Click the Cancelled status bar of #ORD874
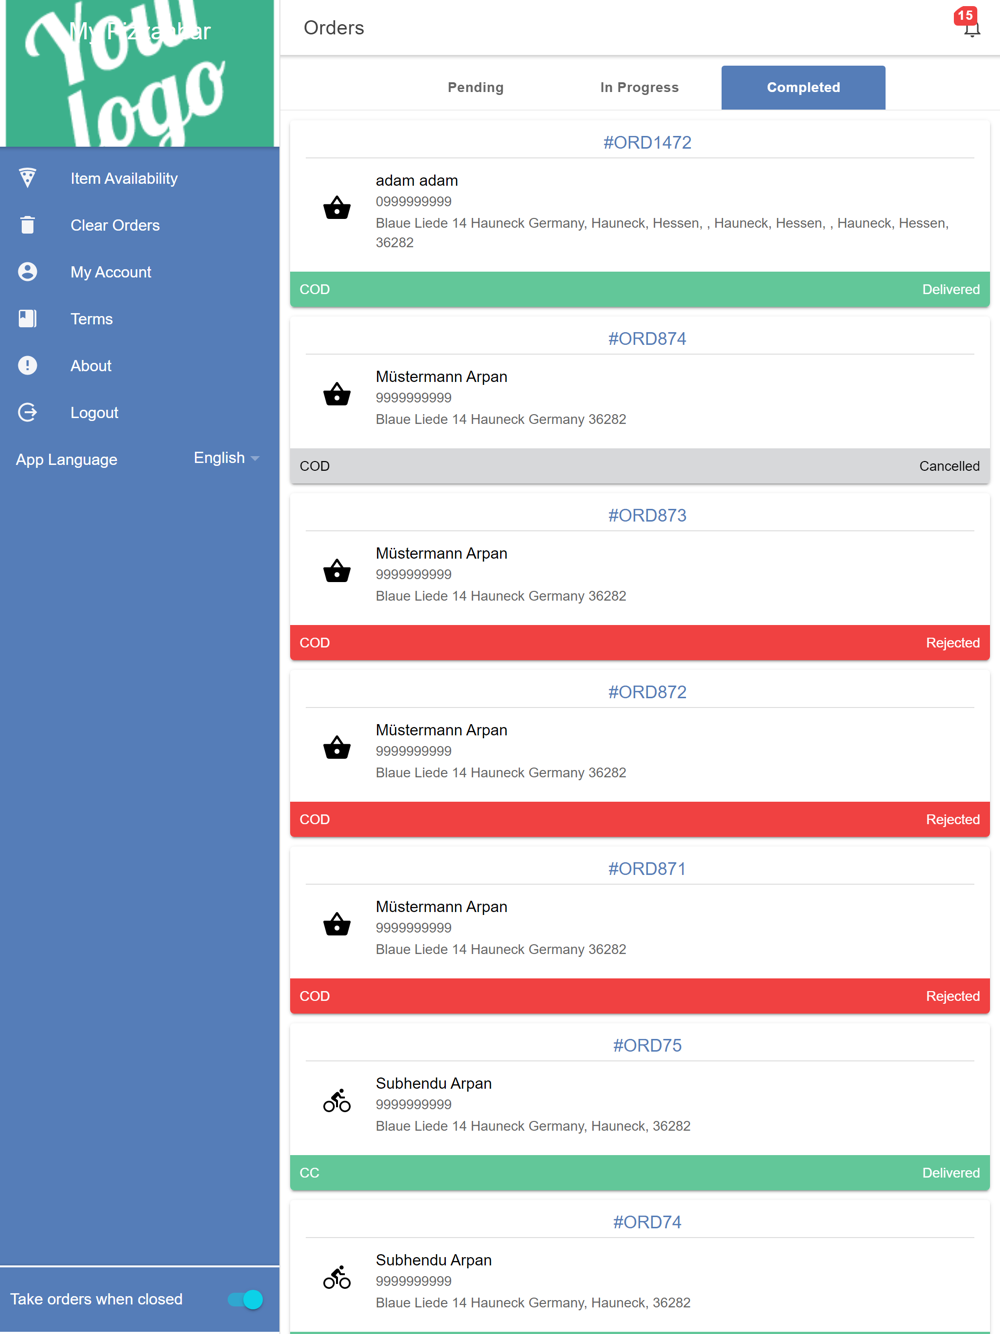 tap(640, 466)
